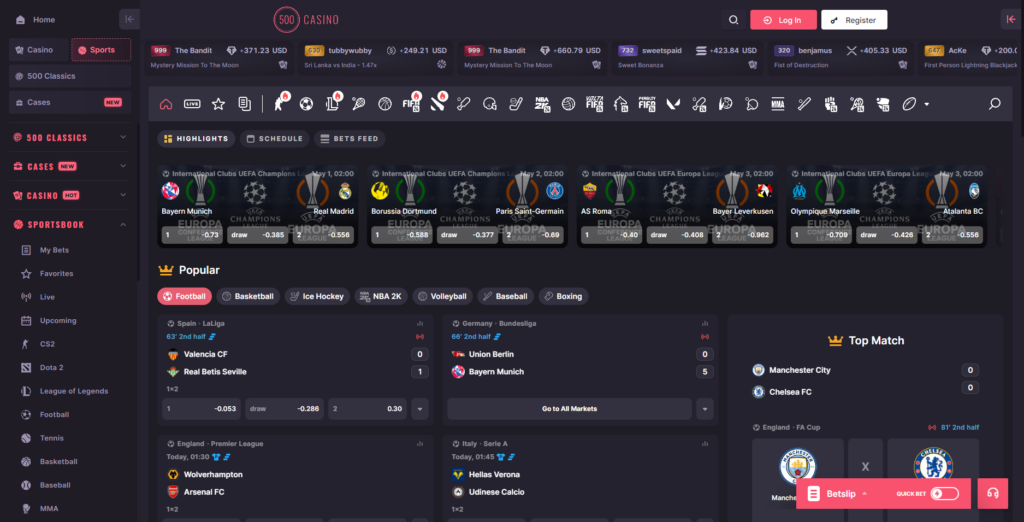1024x522 pixels.
Task: Pick Bayern Munich win odds -0.73
Action: pyautogui.click(x=192, y=235)
